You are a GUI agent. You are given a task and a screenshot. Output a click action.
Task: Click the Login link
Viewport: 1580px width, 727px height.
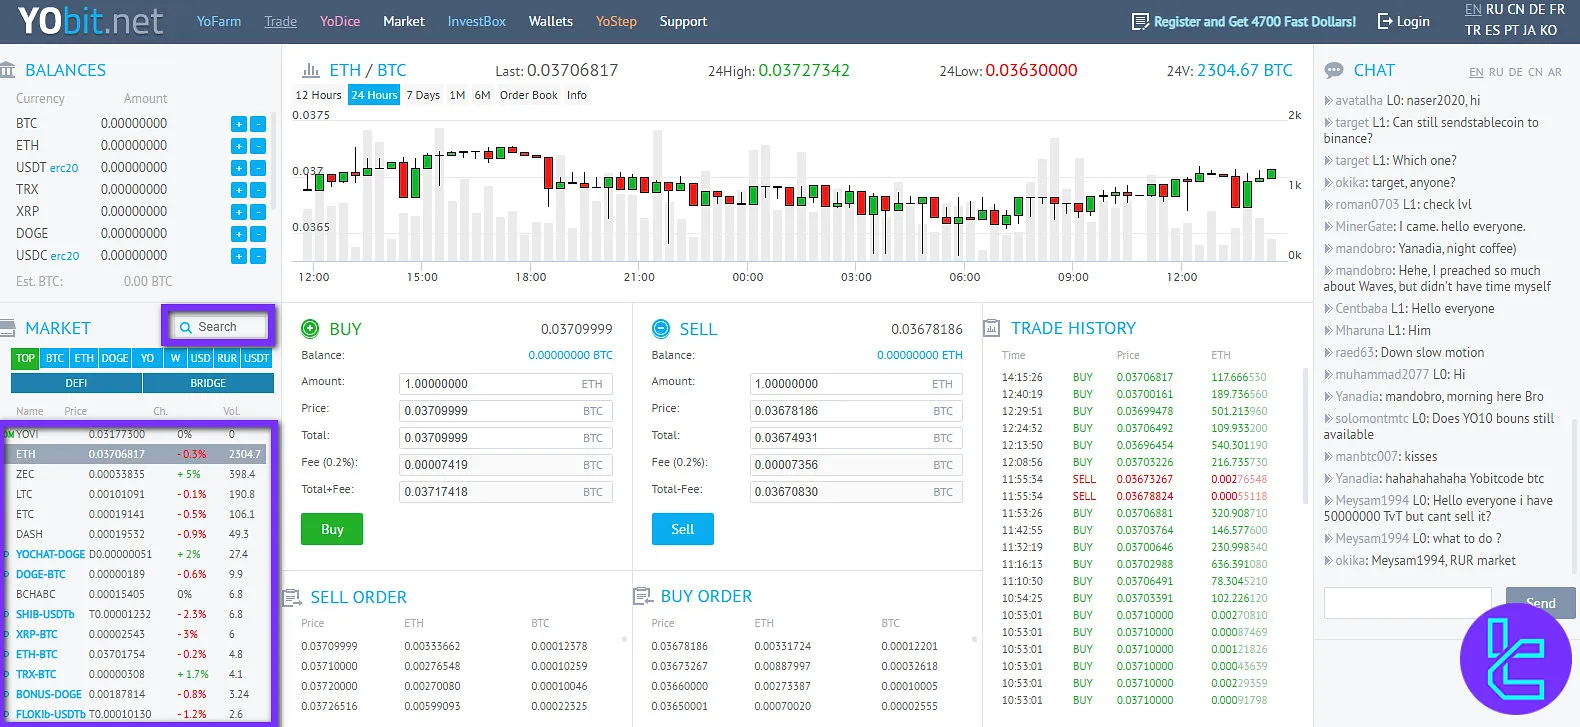click(1413, 21)
